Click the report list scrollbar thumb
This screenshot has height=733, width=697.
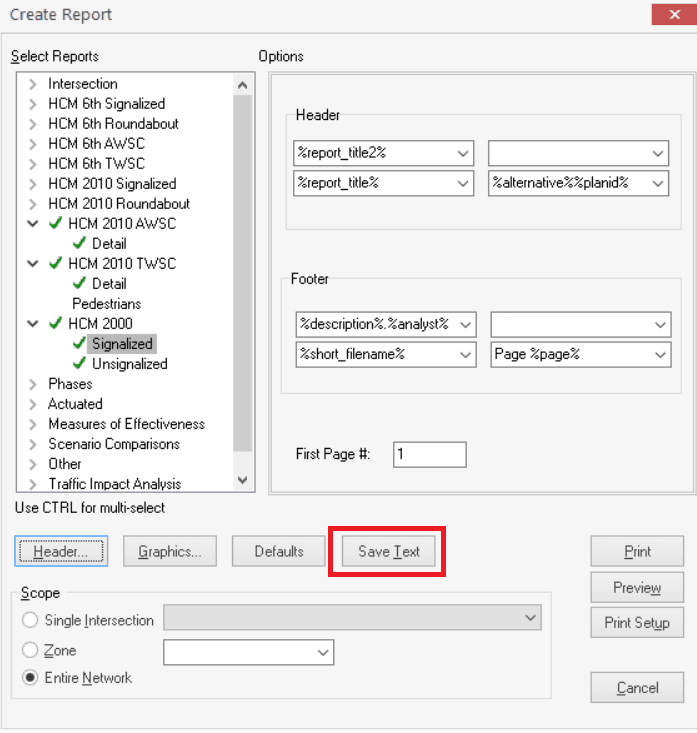(x=242, y=273)
